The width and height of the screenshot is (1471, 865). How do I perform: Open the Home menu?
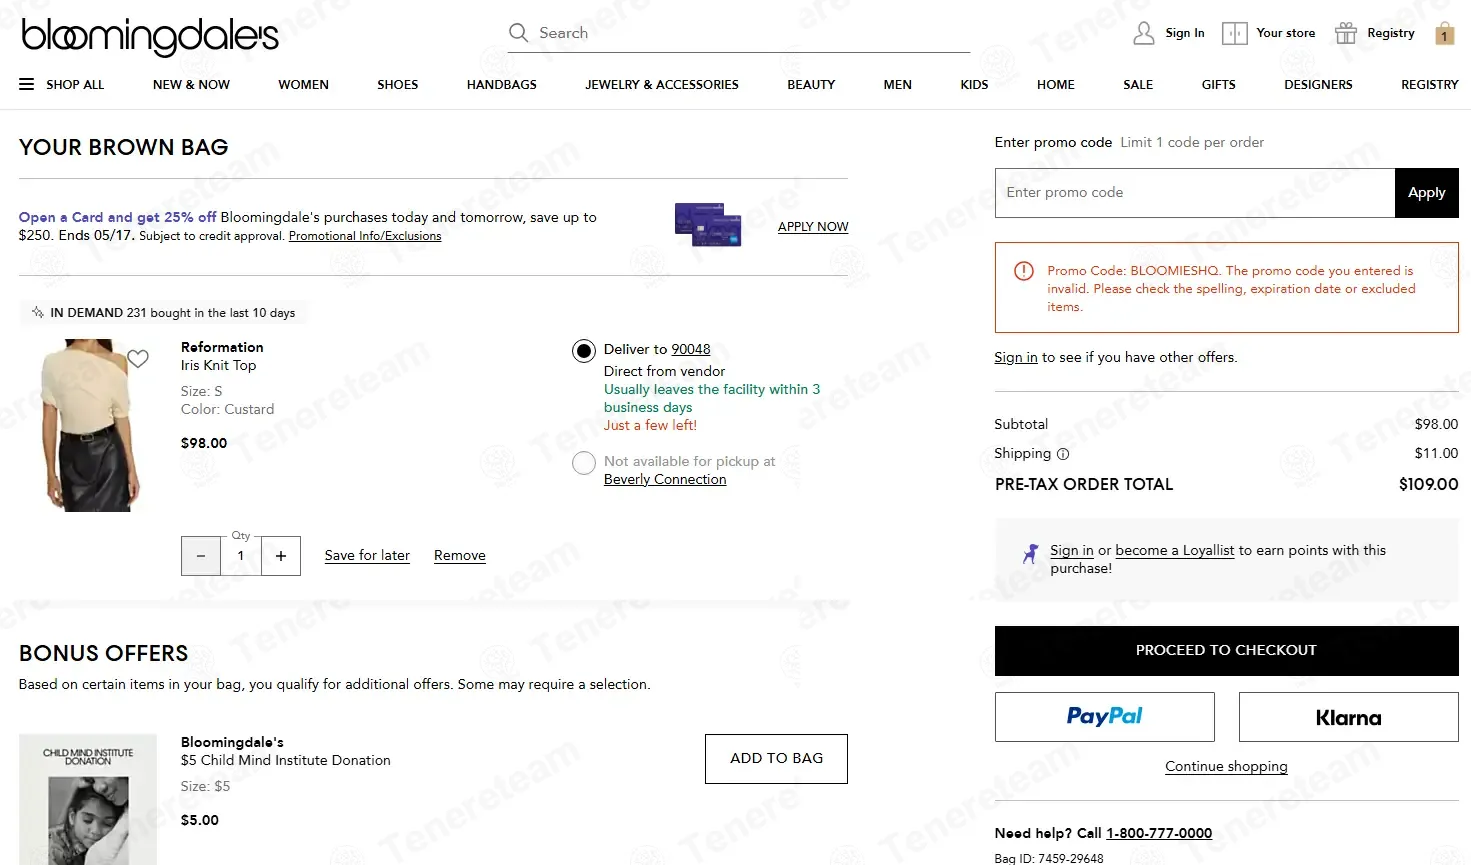click(1055, 85)
